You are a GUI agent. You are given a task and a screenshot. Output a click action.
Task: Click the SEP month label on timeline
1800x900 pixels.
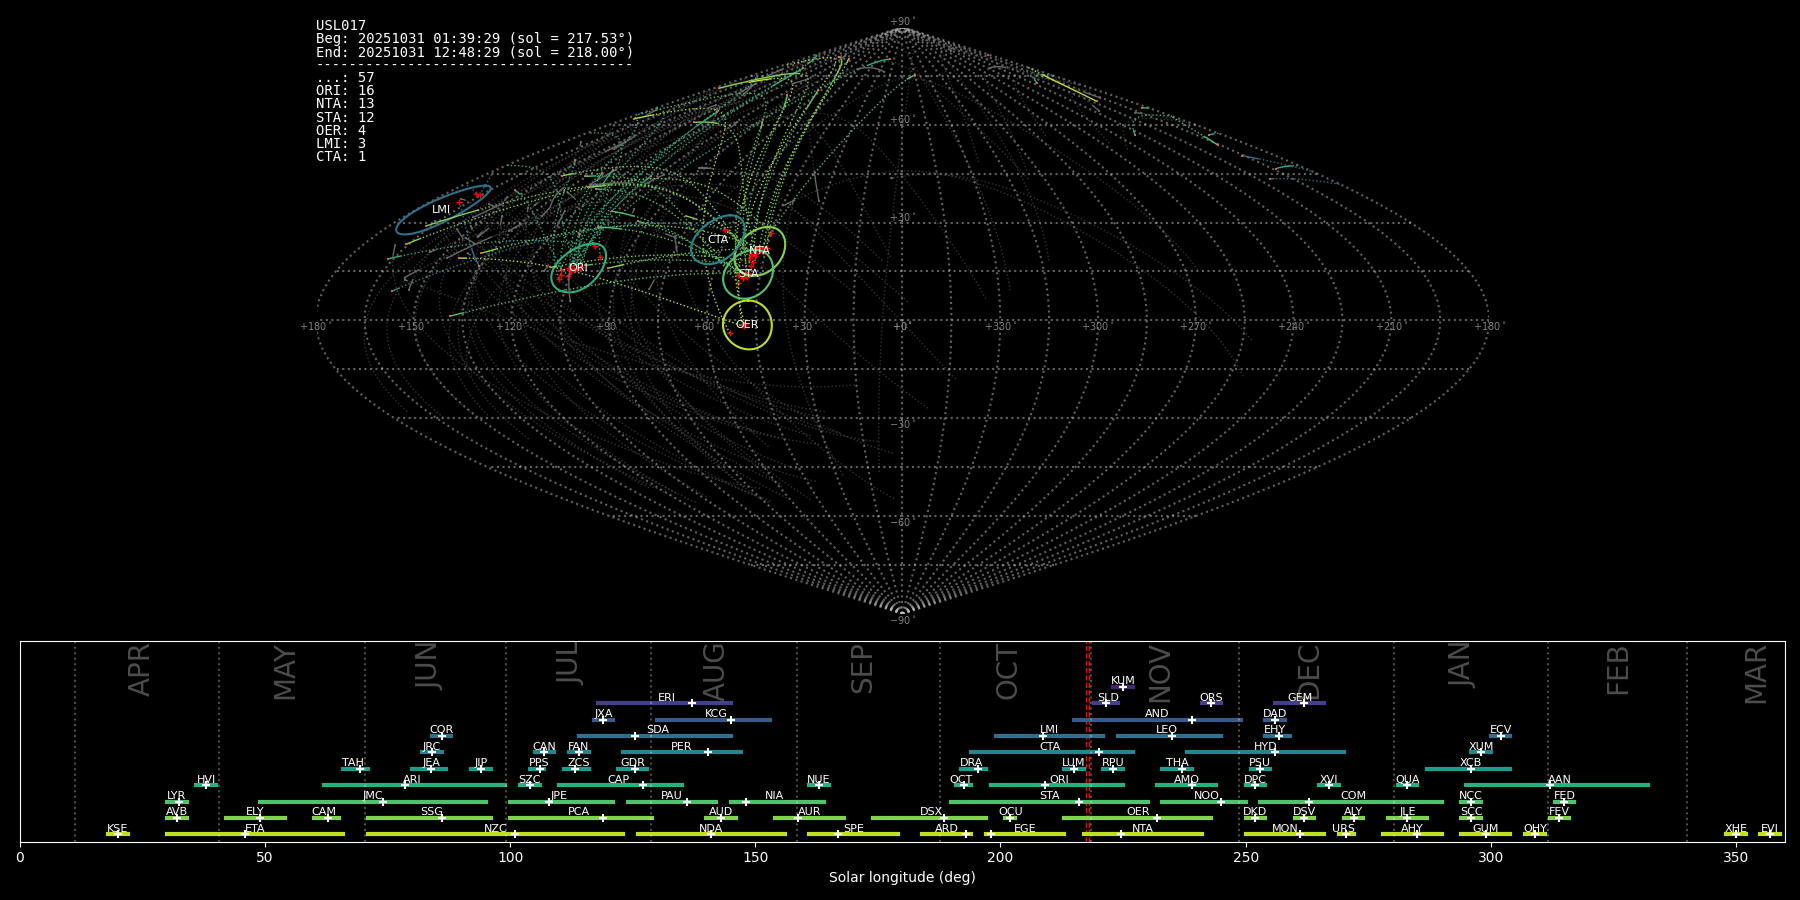[x=861, y=669]
